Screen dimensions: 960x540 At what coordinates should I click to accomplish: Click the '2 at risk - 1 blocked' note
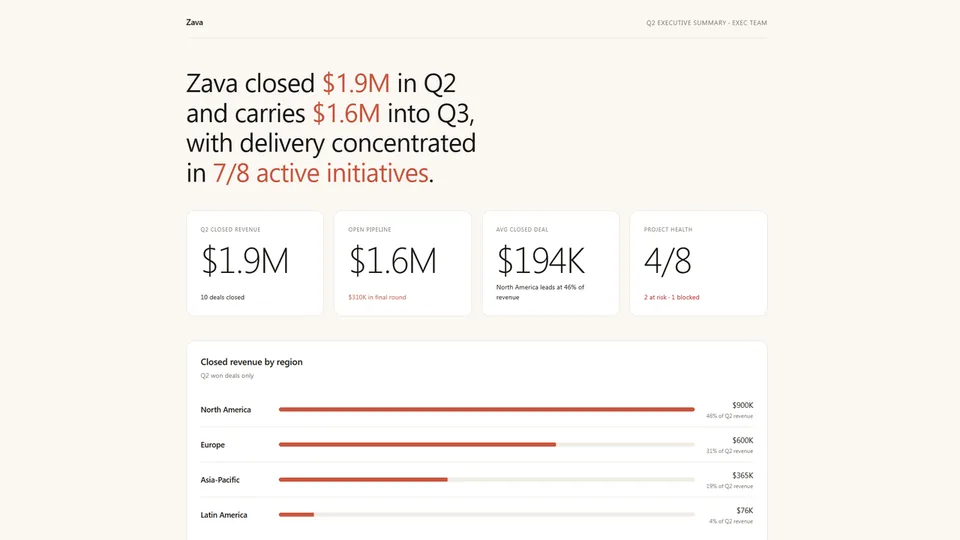671,297
